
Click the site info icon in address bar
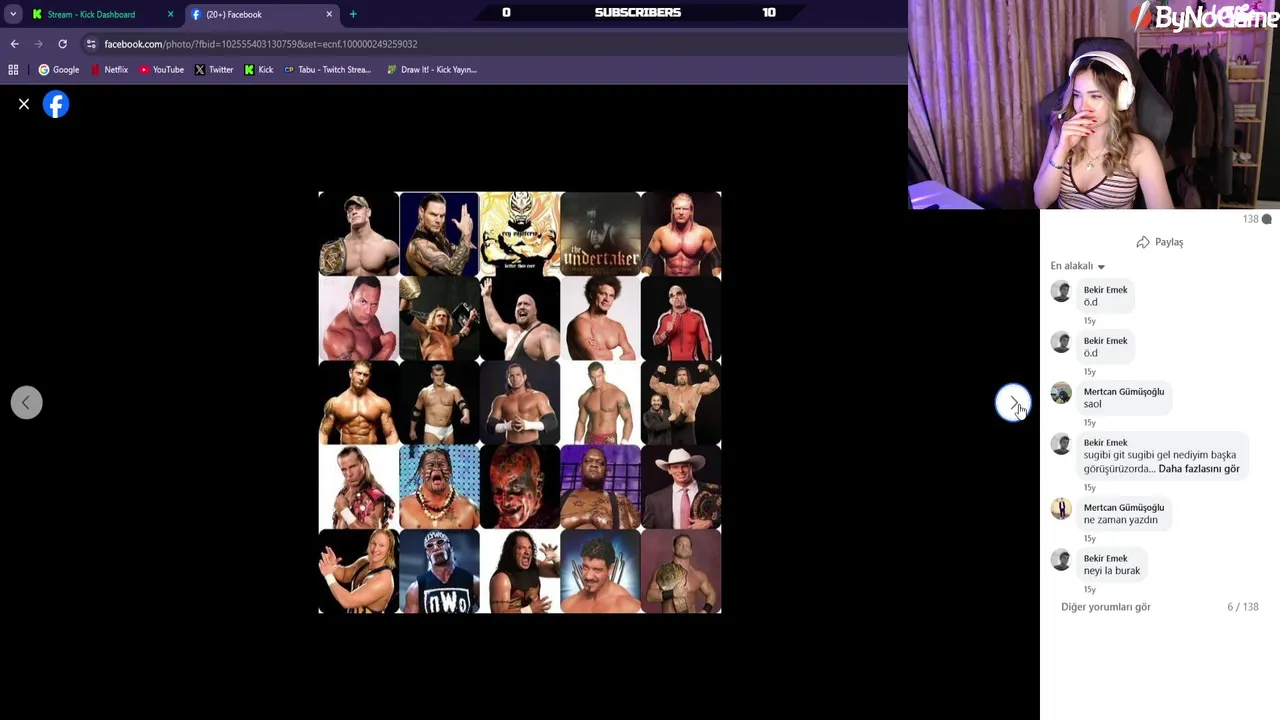click(91, 44)
